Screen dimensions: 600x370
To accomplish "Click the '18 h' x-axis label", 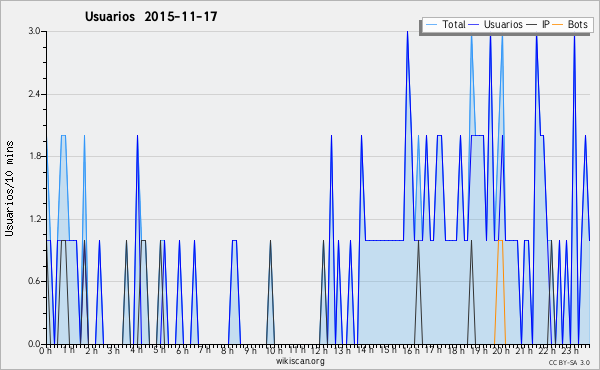I will (456, 350).
